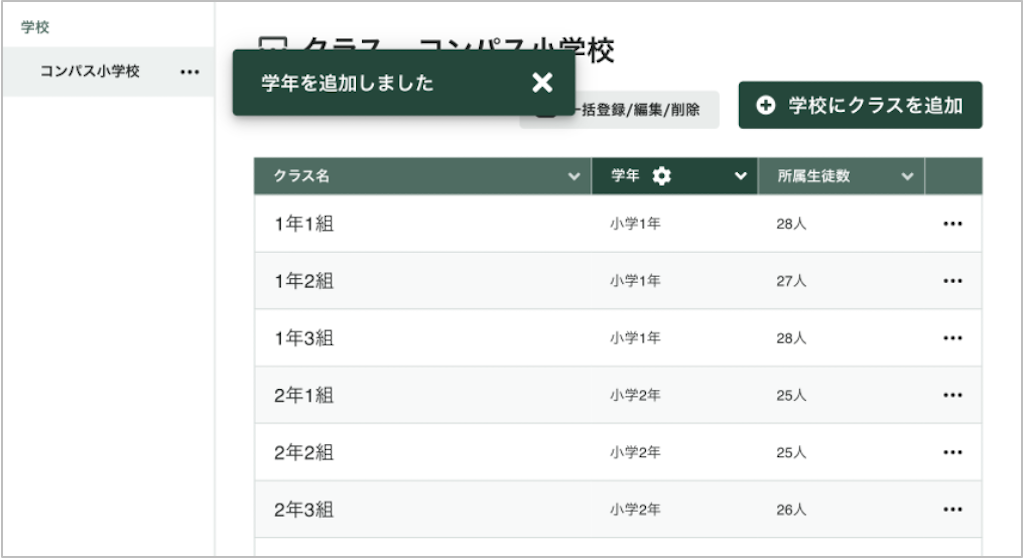
Task: Open the more menu for 2年2組 row
Action: pyautogui.click(x=952, y=452)
